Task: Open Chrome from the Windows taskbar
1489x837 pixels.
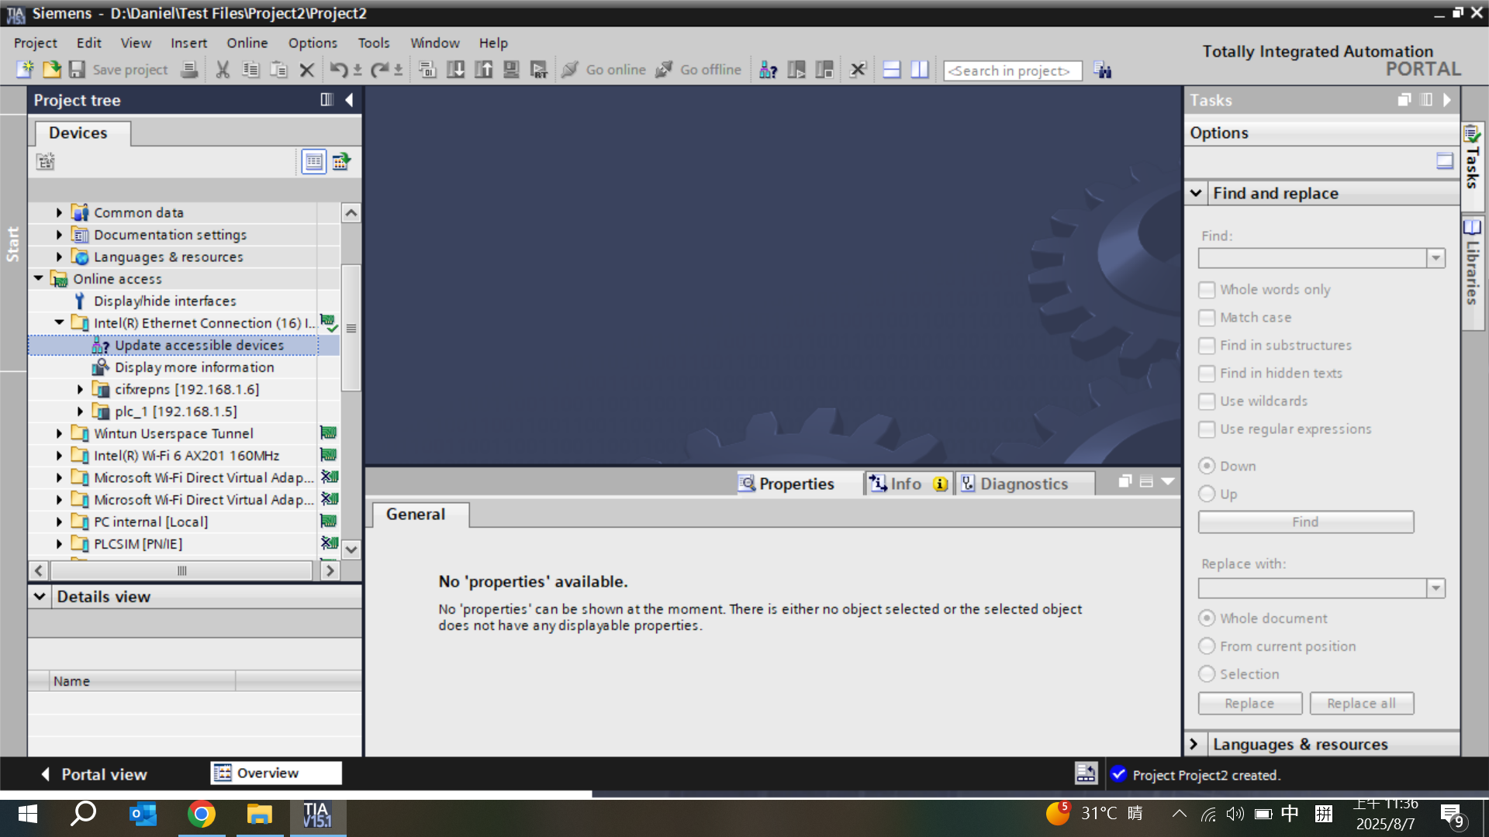Action: [201, 814]
